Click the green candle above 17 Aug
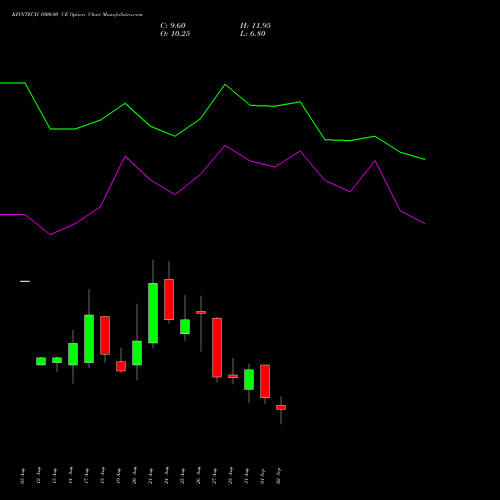 point(89,339)
